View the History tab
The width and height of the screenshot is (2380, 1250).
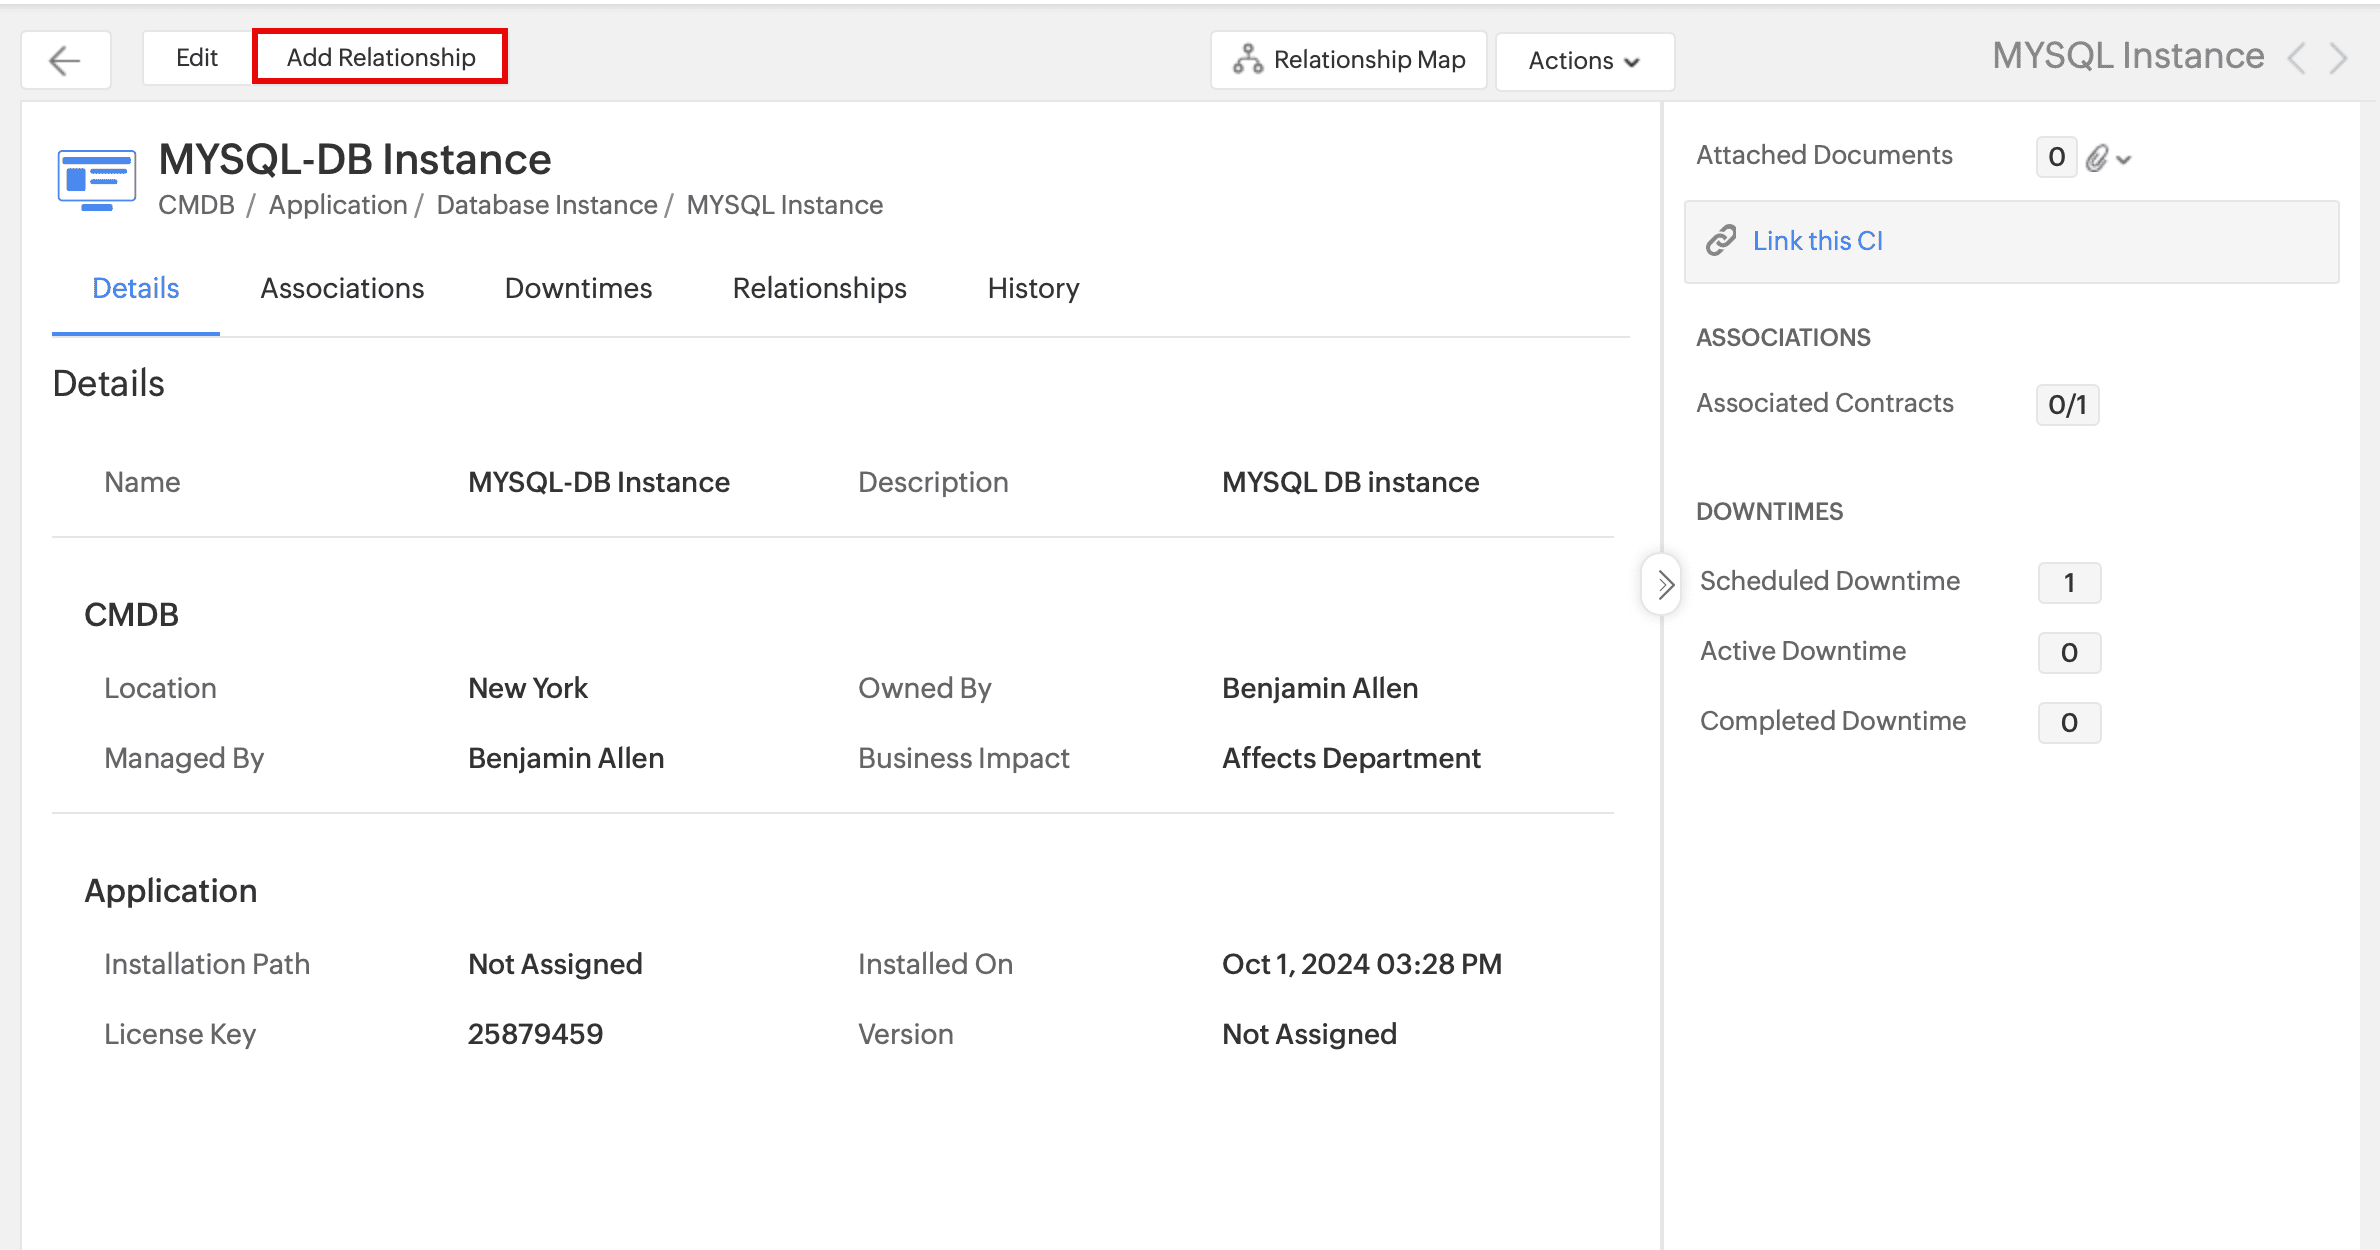coord(1033,288)
